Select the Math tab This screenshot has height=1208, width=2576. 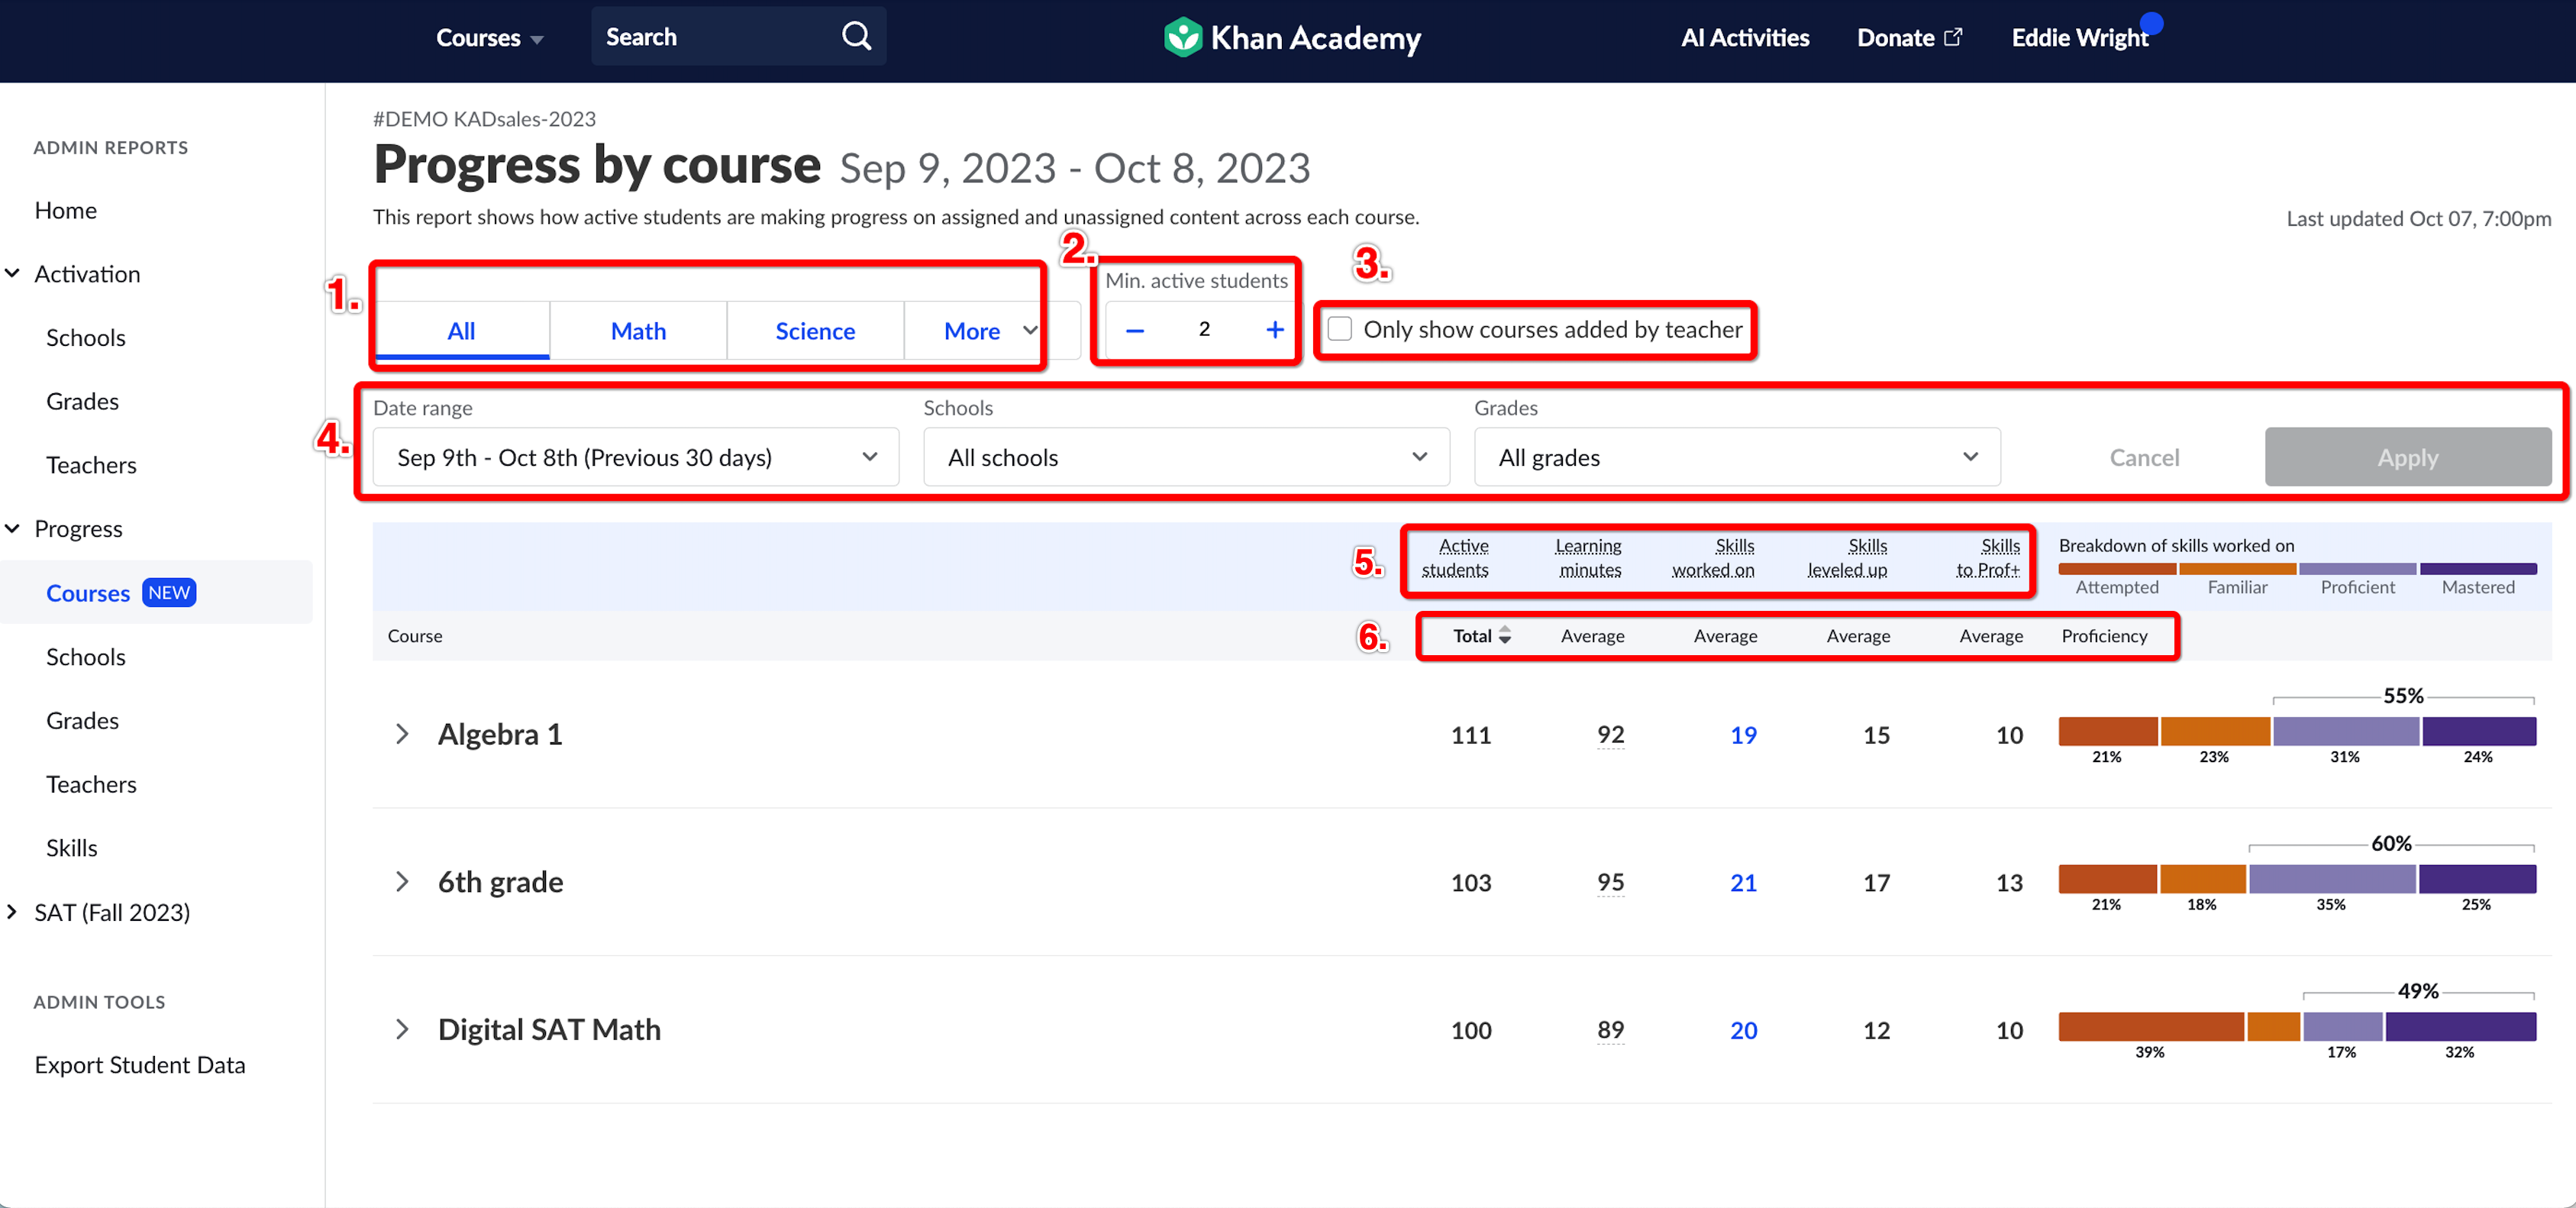(x=638, y=331)
